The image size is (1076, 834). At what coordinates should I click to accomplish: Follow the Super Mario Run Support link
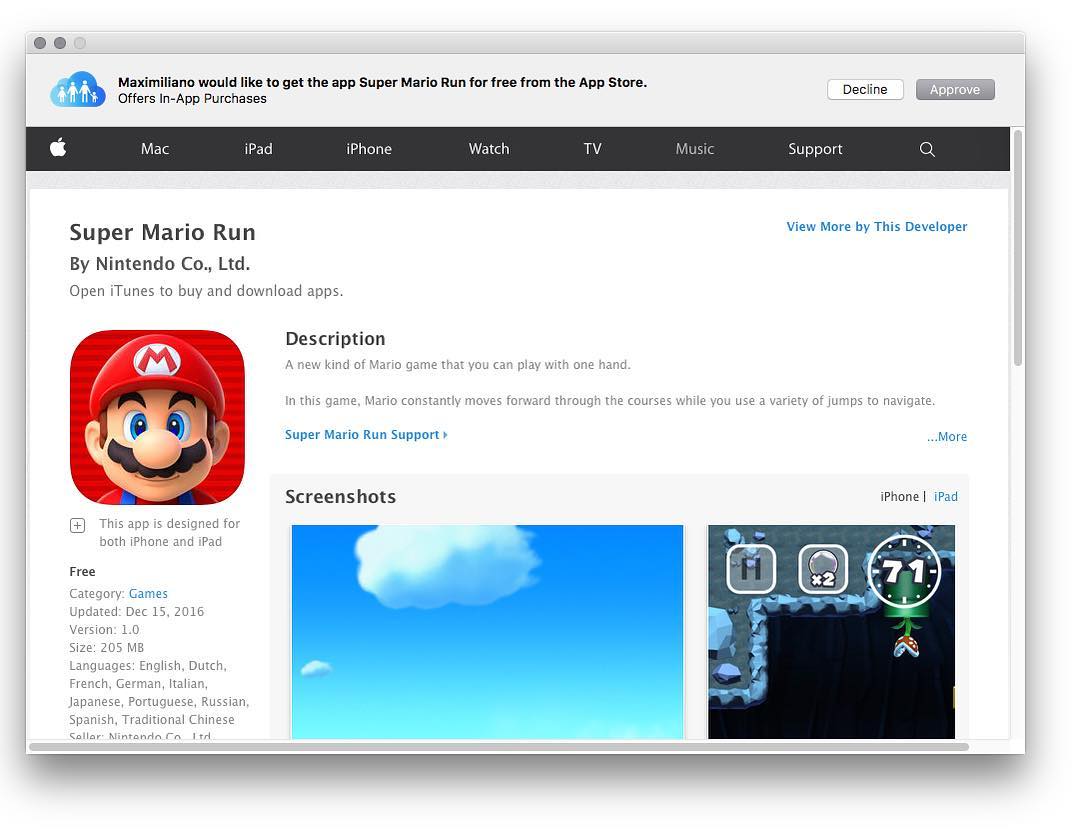pyautogui.click(x=366, y=435)
